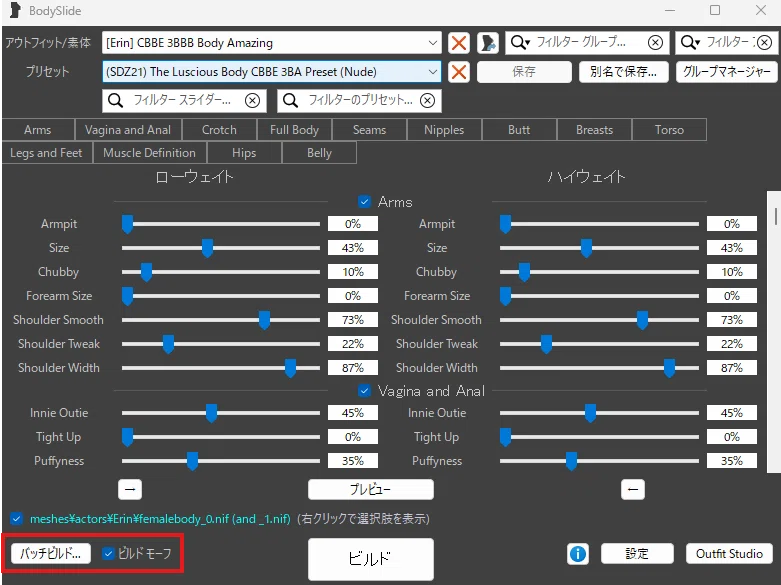Click the high weight Shoulder Width slider handle

[669, 368]
